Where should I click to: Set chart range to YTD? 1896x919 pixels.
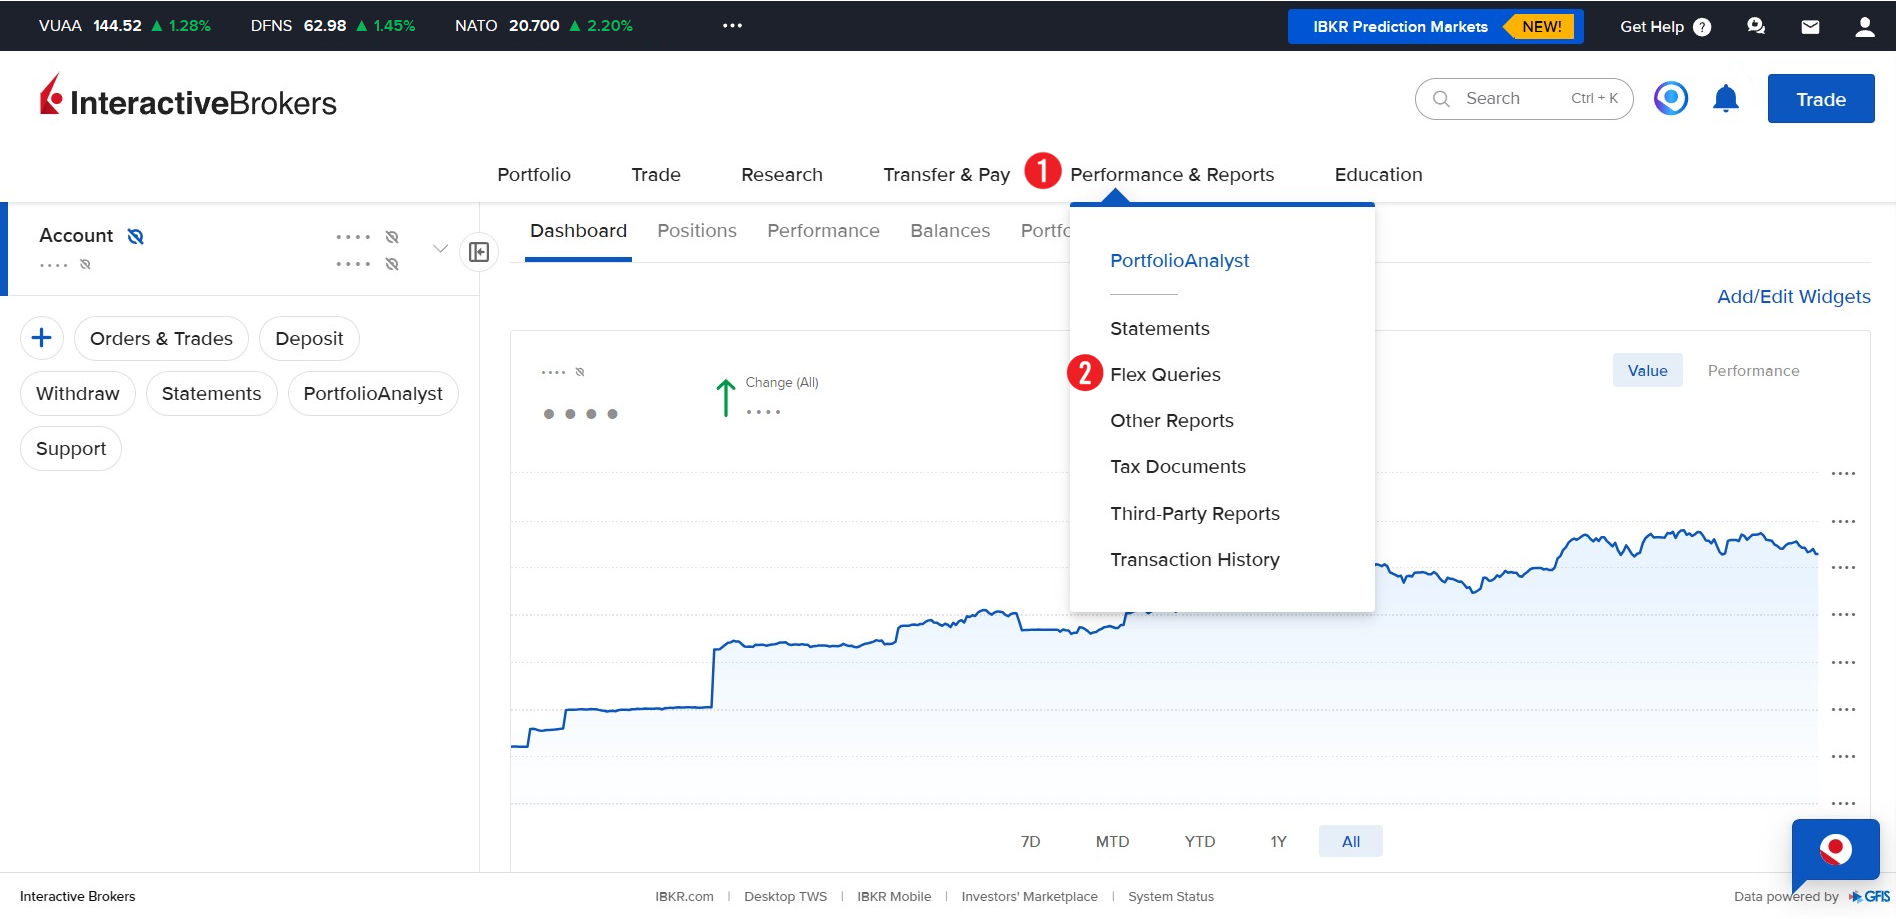point(1199,842)
